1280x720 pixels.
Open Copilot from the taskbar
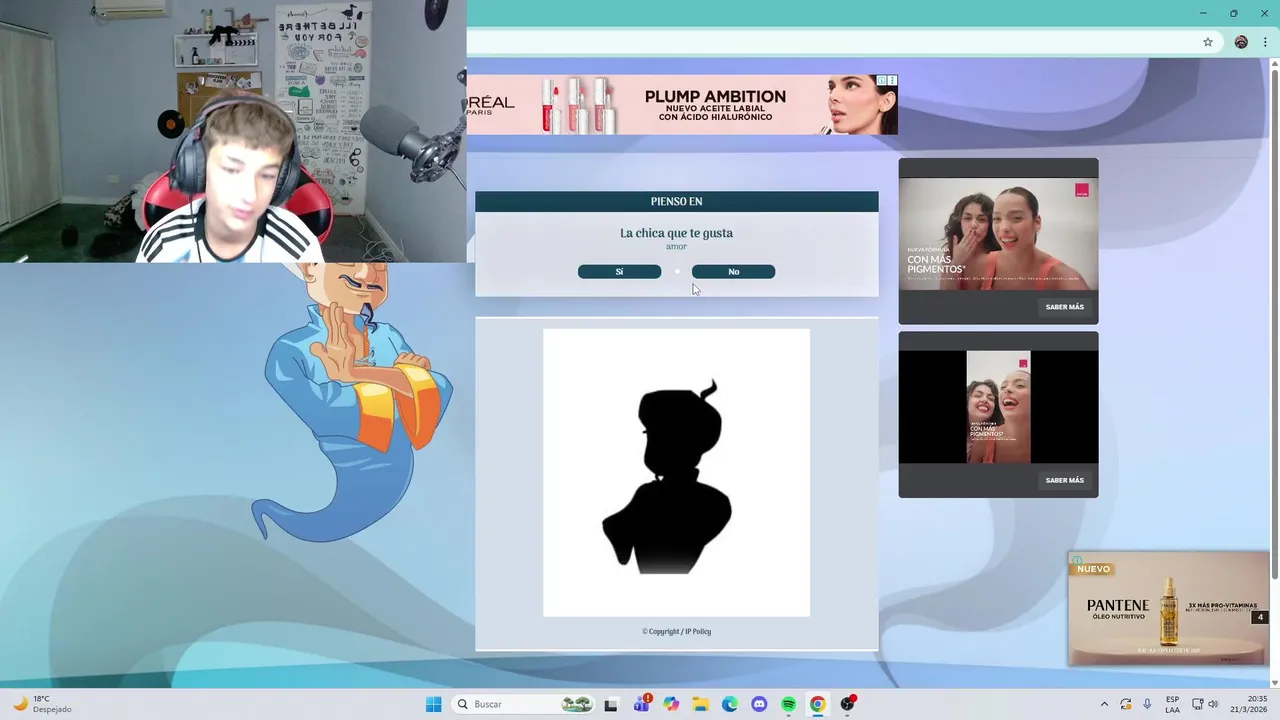tap(671, 704)
